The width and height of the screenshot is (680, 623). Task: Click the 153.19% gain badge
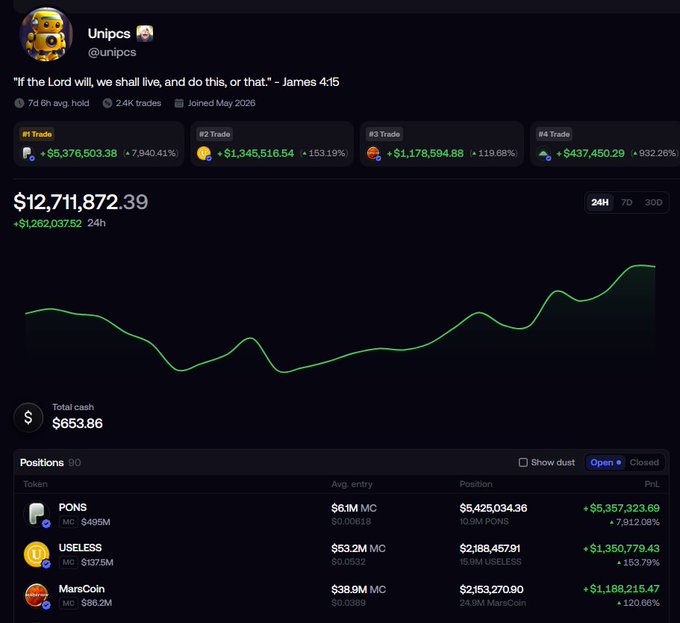click(x=324, y=153)
